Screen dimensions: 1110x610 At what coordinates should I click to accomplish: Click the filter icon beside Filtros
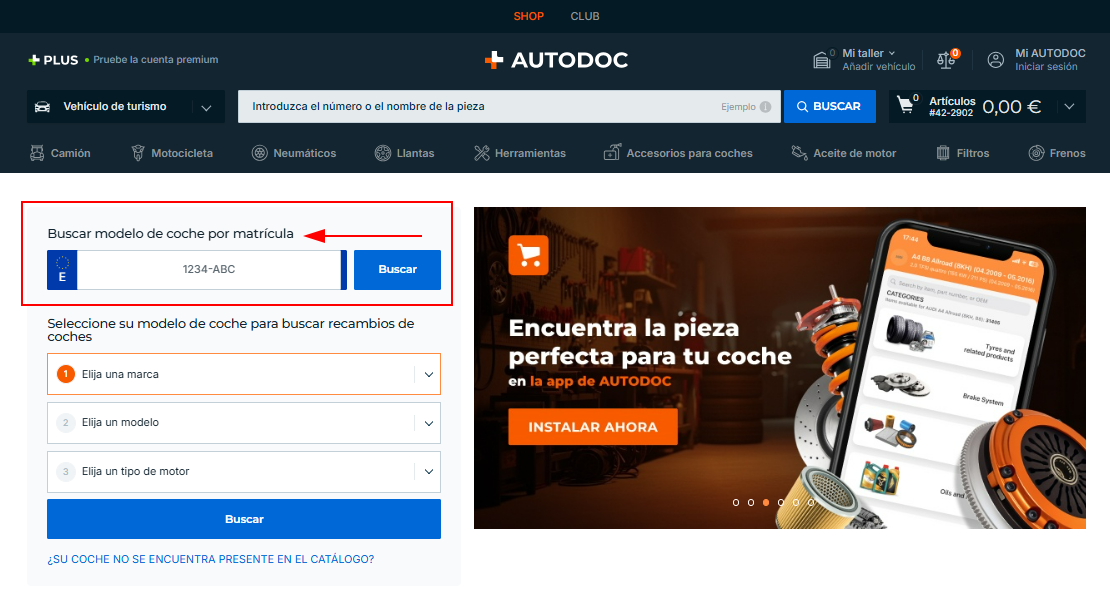[943, 153]
